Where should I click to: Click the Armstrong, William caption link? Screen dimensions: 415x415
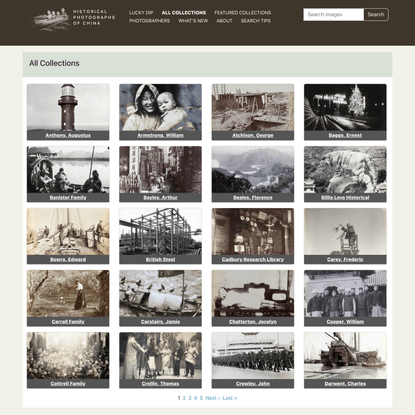point(160,135)
